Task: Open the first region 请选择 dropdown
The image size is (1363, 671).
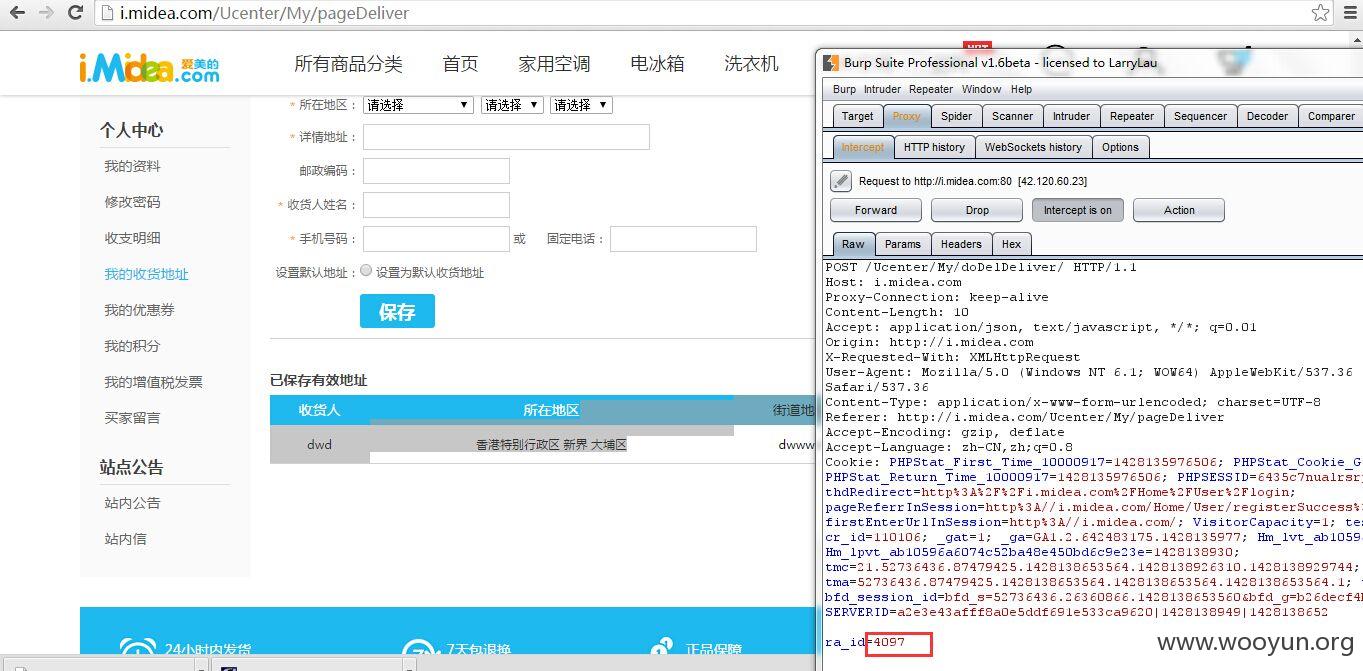Action: click(418, 105)
